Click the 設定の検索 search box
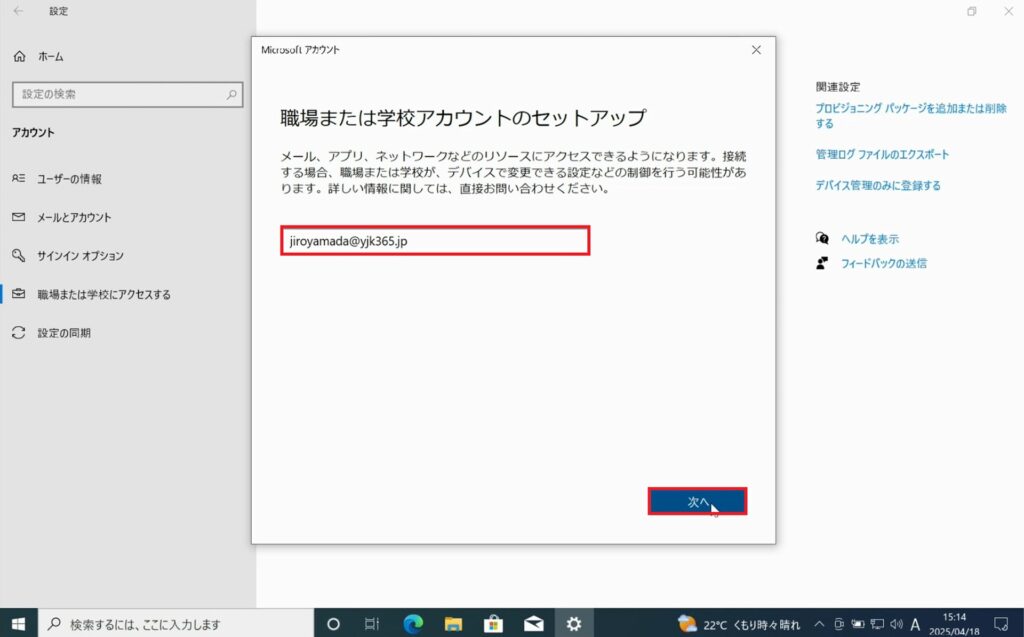This screenshot has width=1024, height=637. coord(126,94)
